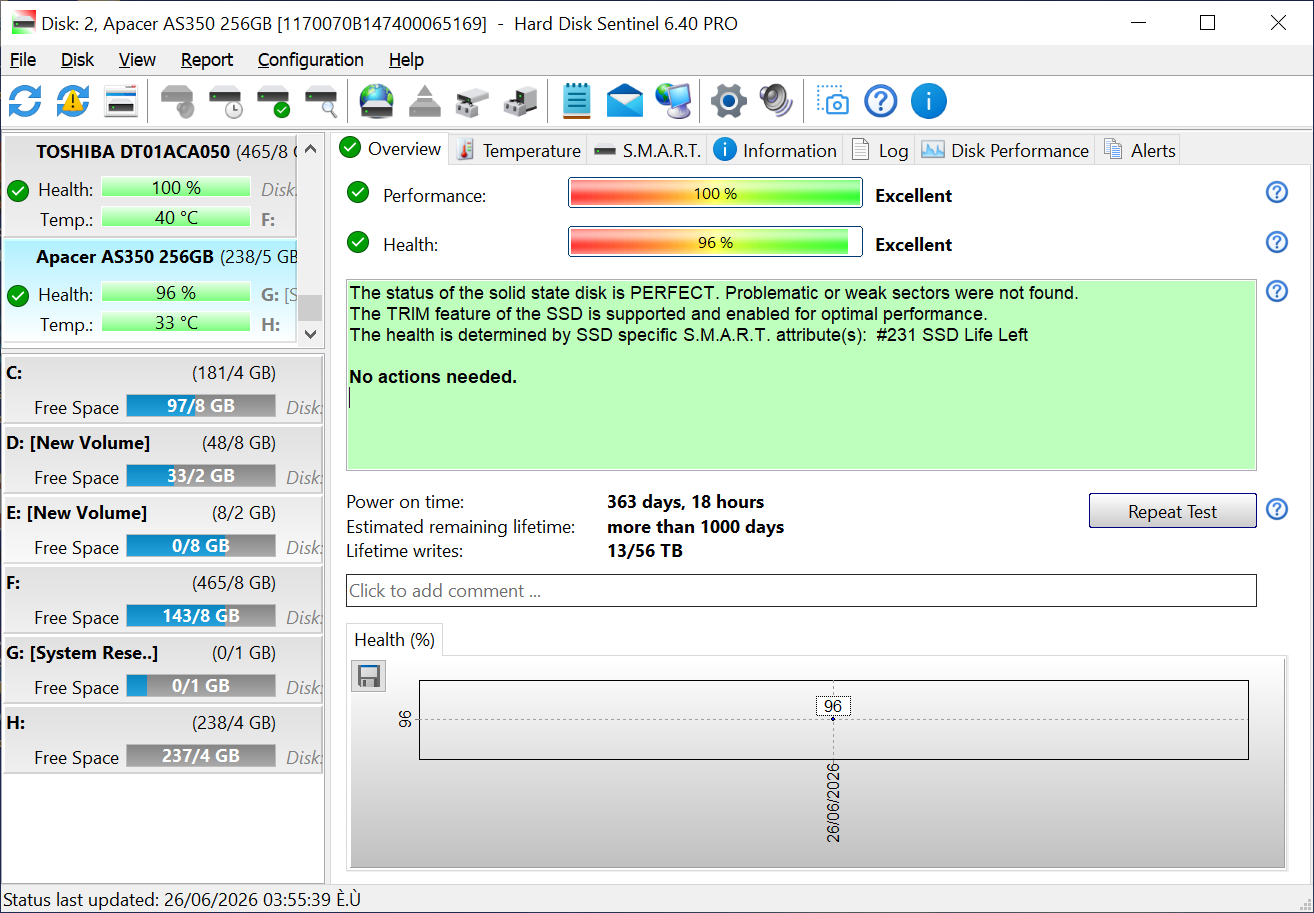Screen dimensions: 1314x913
Task: Switch to the S.M.A.R.T. tab
Action: click(648, 150)
